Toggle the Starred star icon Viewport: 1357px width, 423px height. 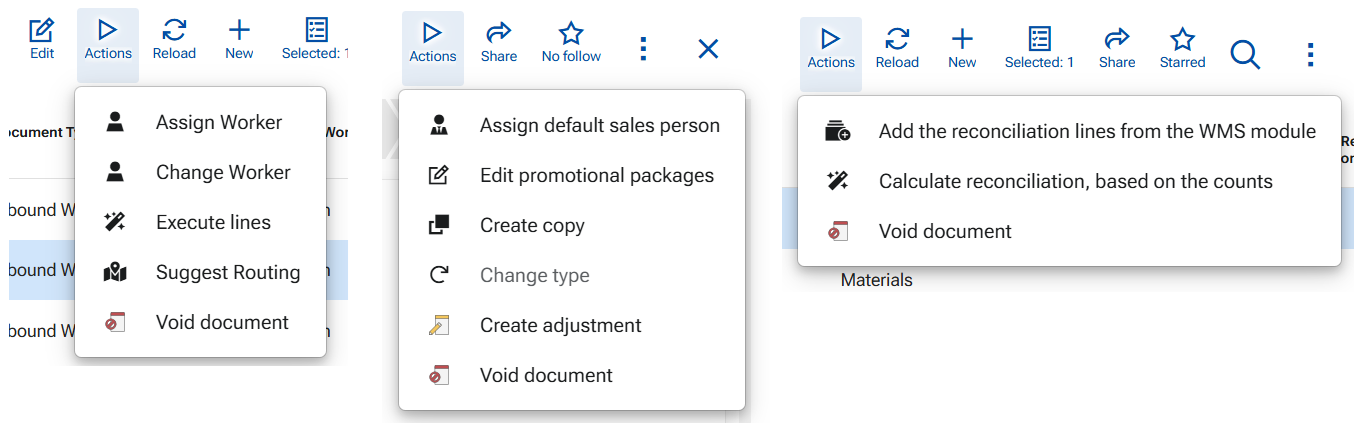point(1182,40)
